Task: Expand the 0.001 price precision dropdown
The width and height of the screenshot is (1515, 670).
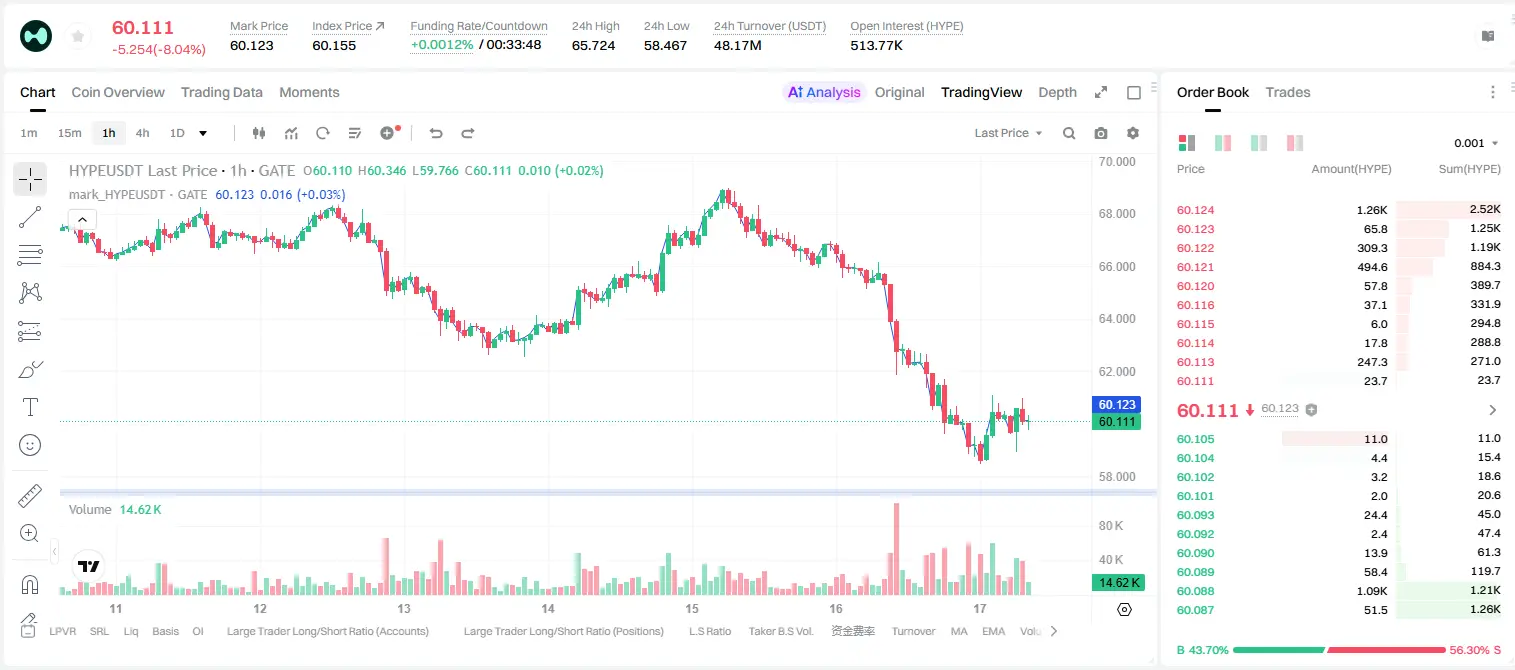Action: (1476, 143)
